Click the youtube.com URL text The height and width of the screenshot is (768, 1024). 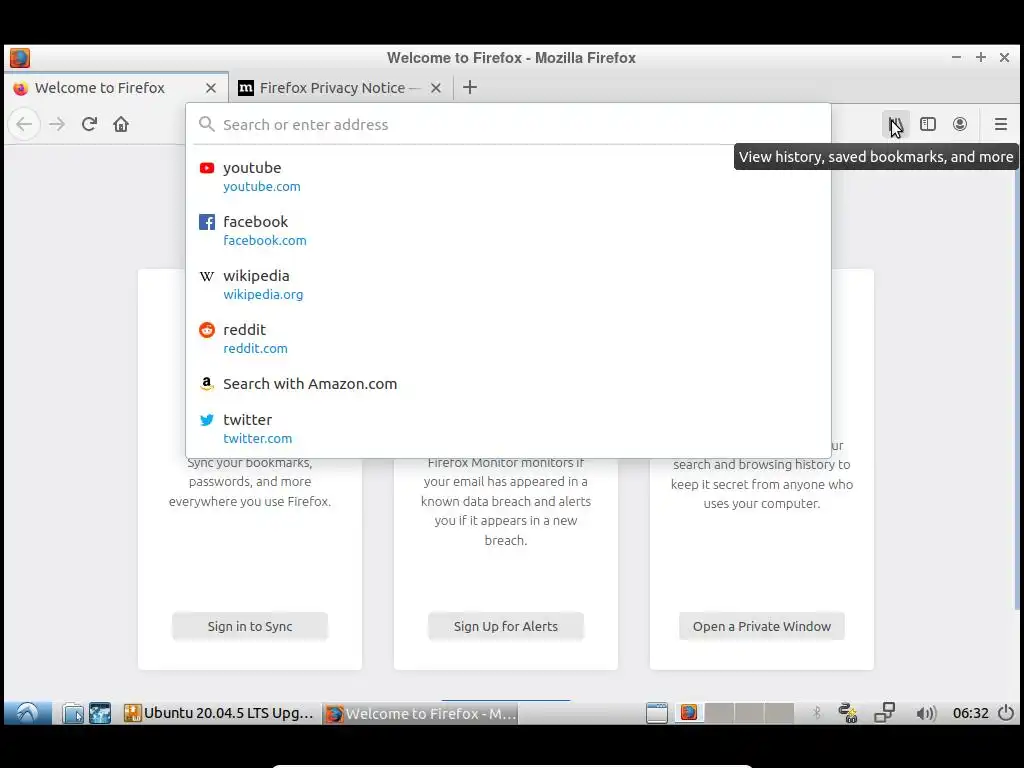coord(262,187)
